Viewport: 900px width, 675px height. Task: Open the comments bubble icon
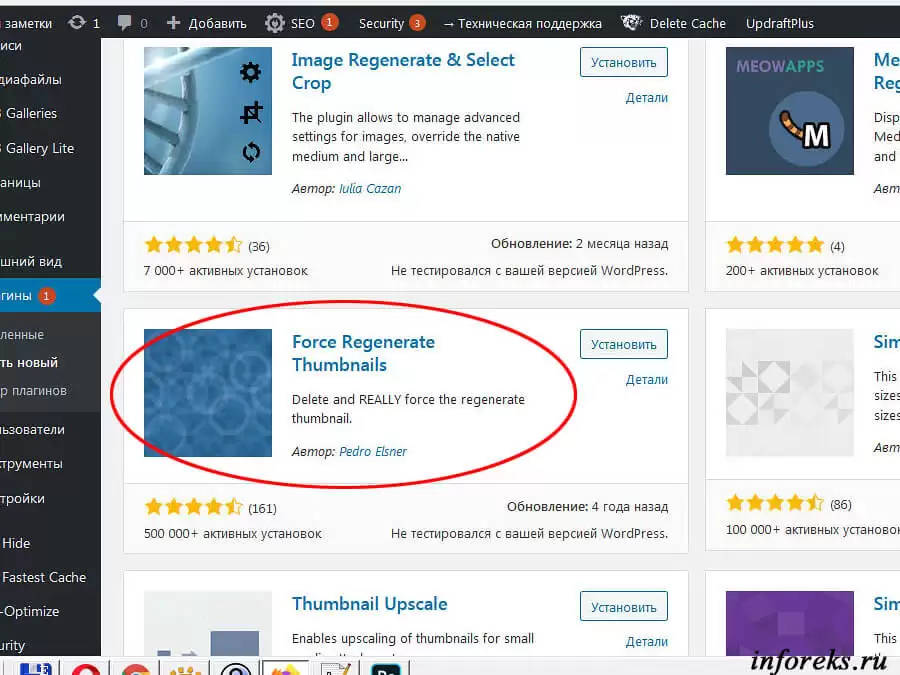pos(124,23)
